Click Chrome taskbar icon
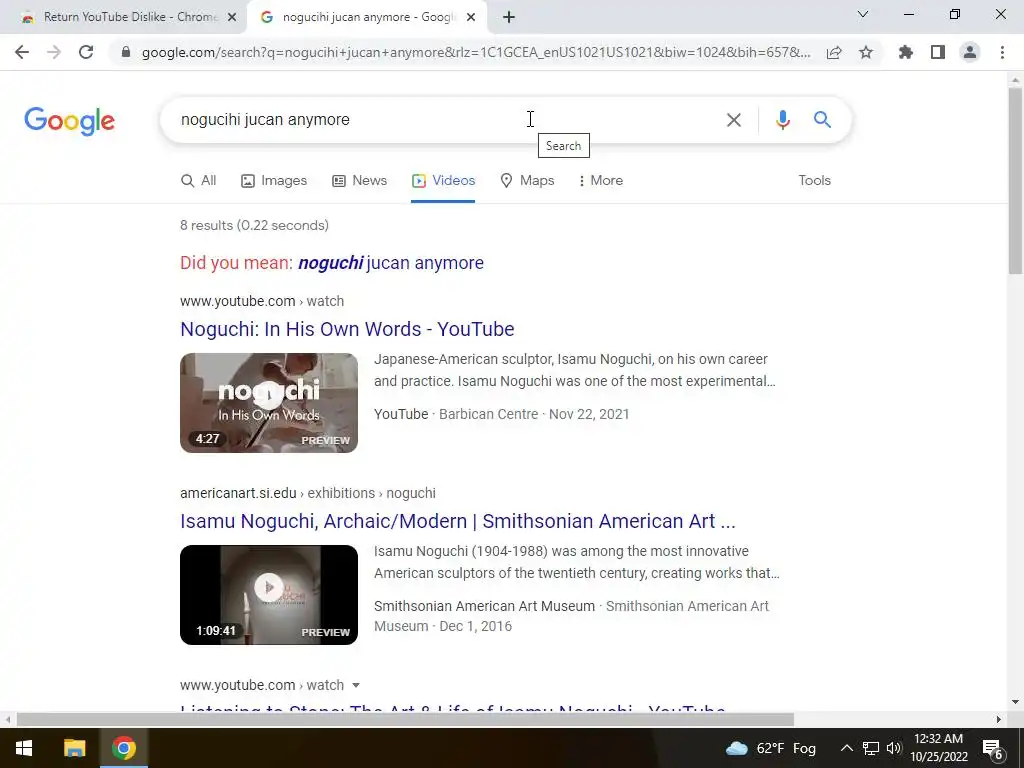Screen dimensions: 1024x768 click(123, 748)
